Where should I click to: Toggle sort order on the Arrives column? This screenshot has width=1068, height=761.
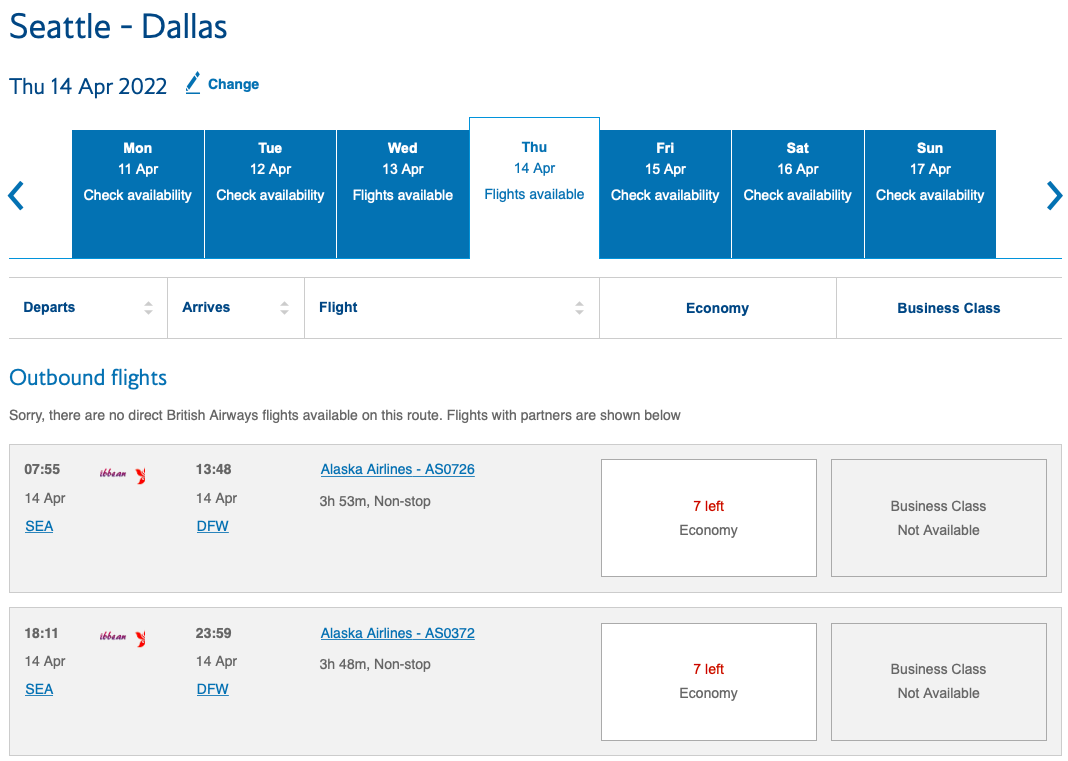click(x=284, y=307)
